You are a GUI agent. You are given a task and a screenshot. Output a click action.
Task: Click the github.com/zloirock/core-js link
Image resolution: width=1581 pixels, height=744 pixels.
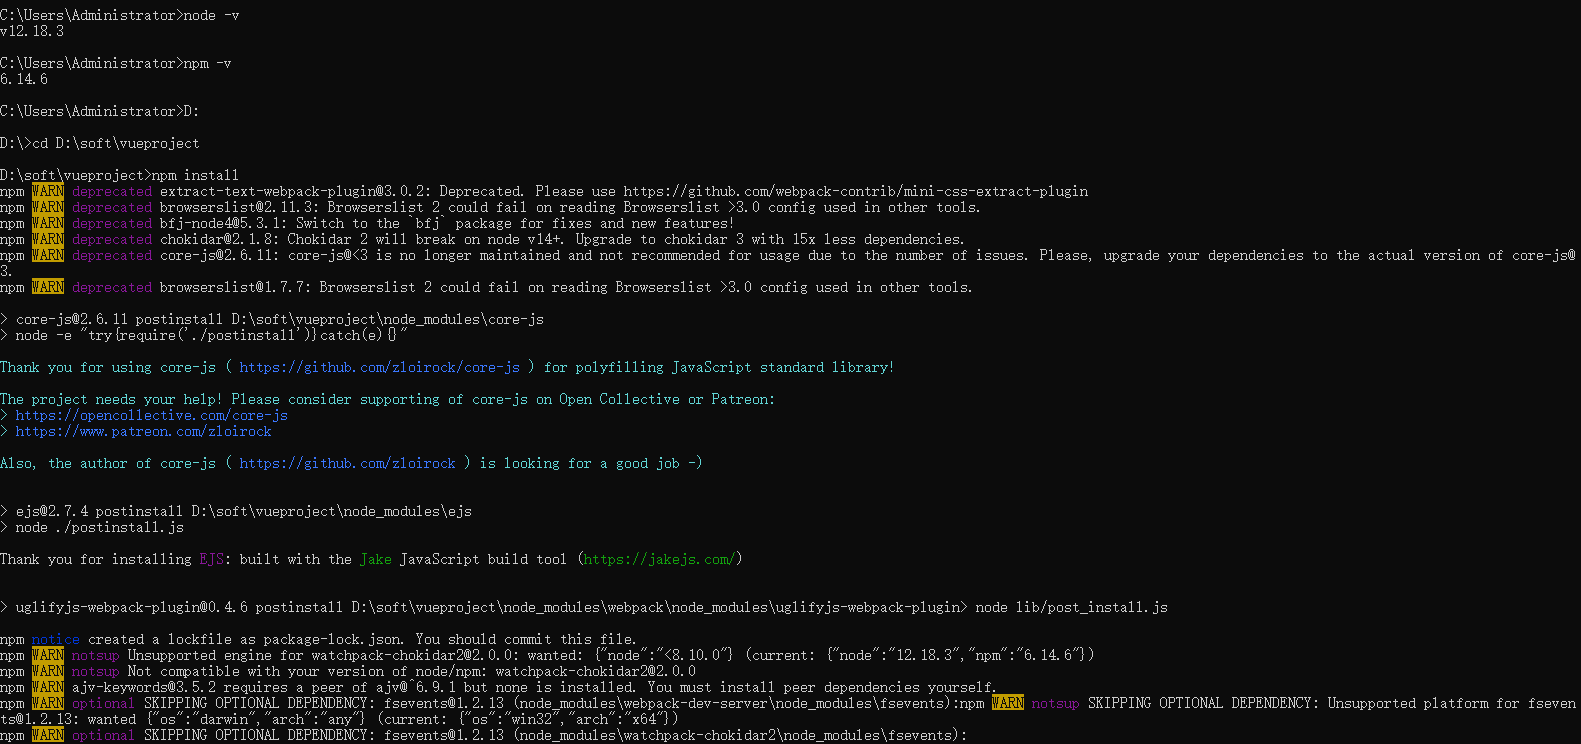(x=380, y=367)
